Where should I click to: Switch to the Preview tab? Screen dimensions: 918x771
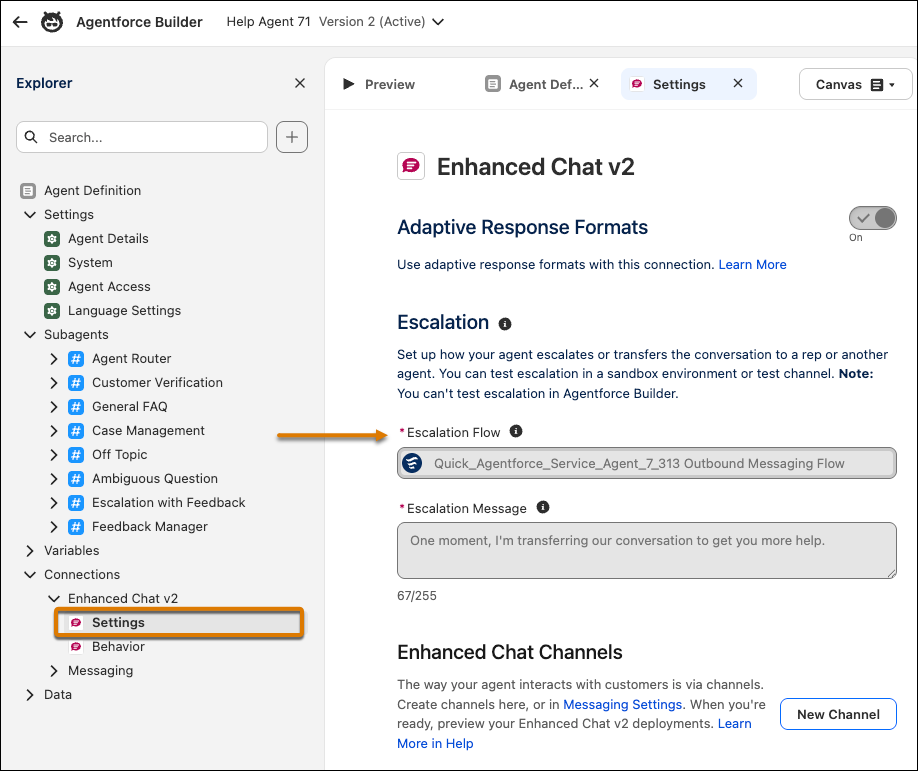379,84
